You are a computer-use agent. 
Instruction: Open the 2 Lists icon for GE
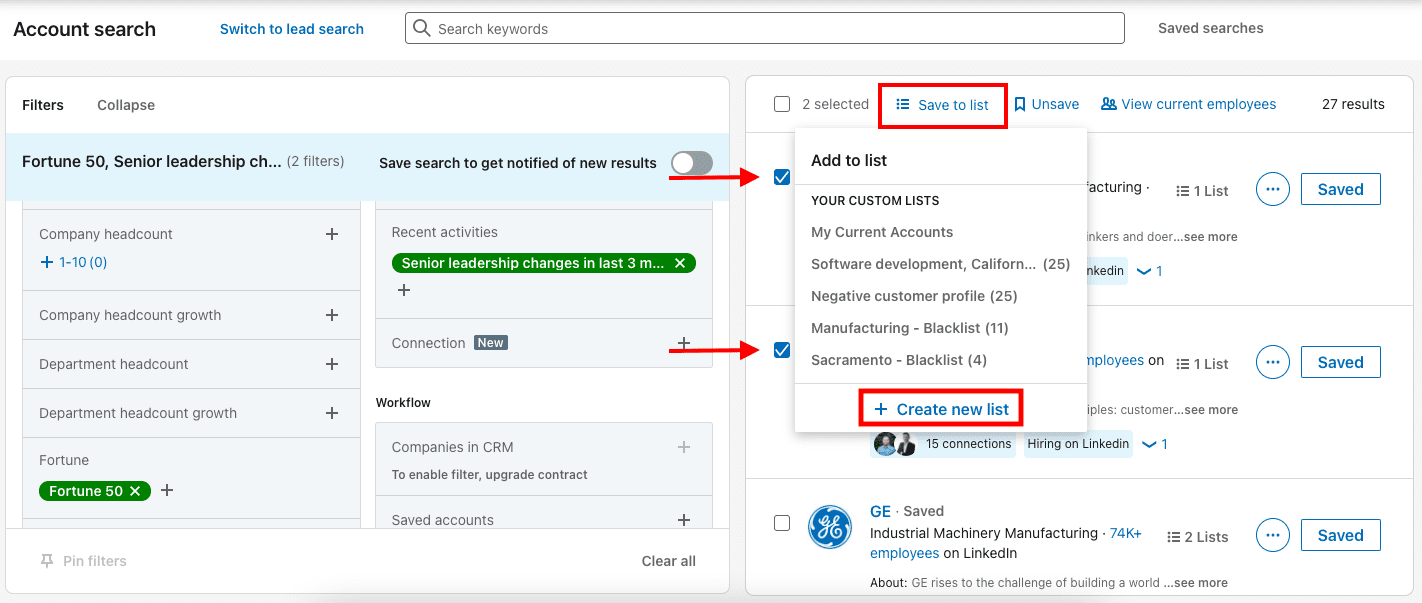(x=1173, y=537)
